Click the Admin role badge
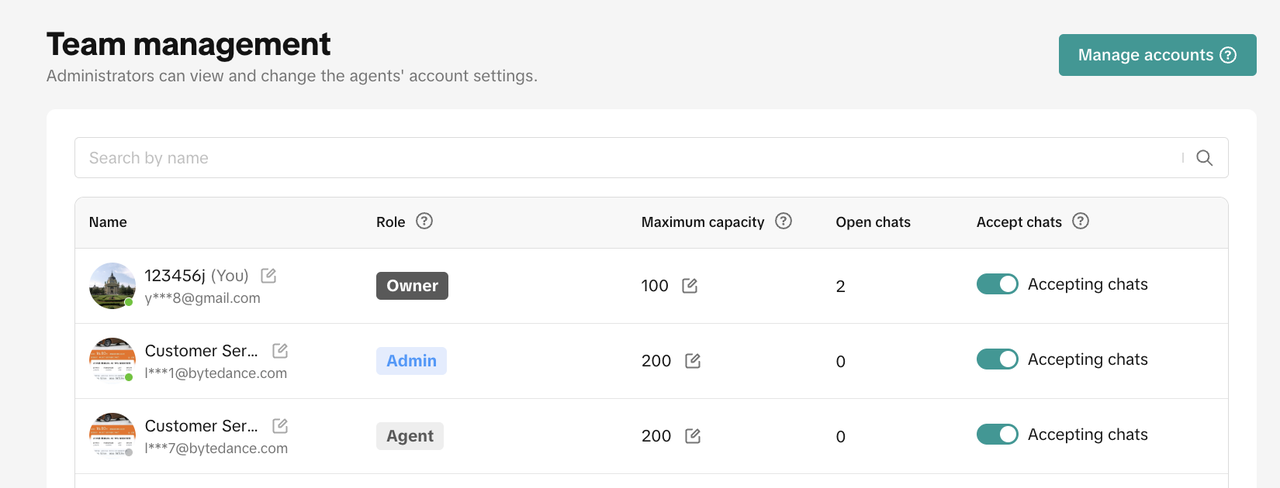Image resolution: width=1280 pixels, height=488 pixels. coord(411,361)
